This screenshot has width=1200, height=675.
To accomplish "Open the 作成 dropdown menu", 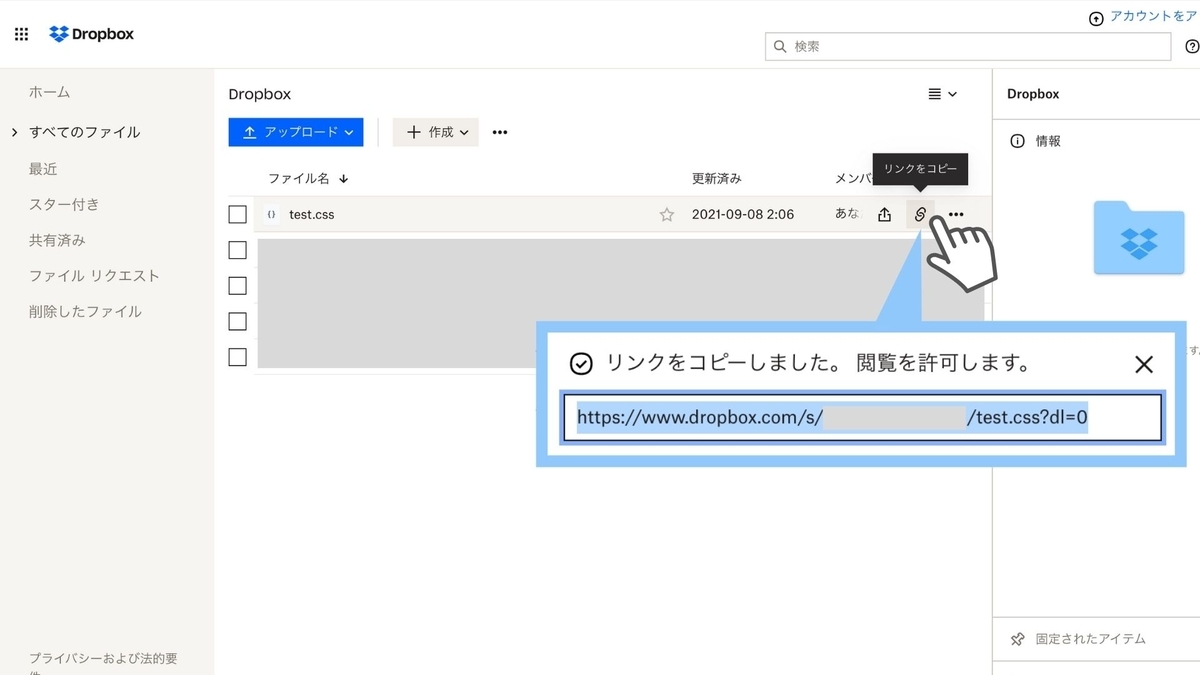I will (435, 131).
